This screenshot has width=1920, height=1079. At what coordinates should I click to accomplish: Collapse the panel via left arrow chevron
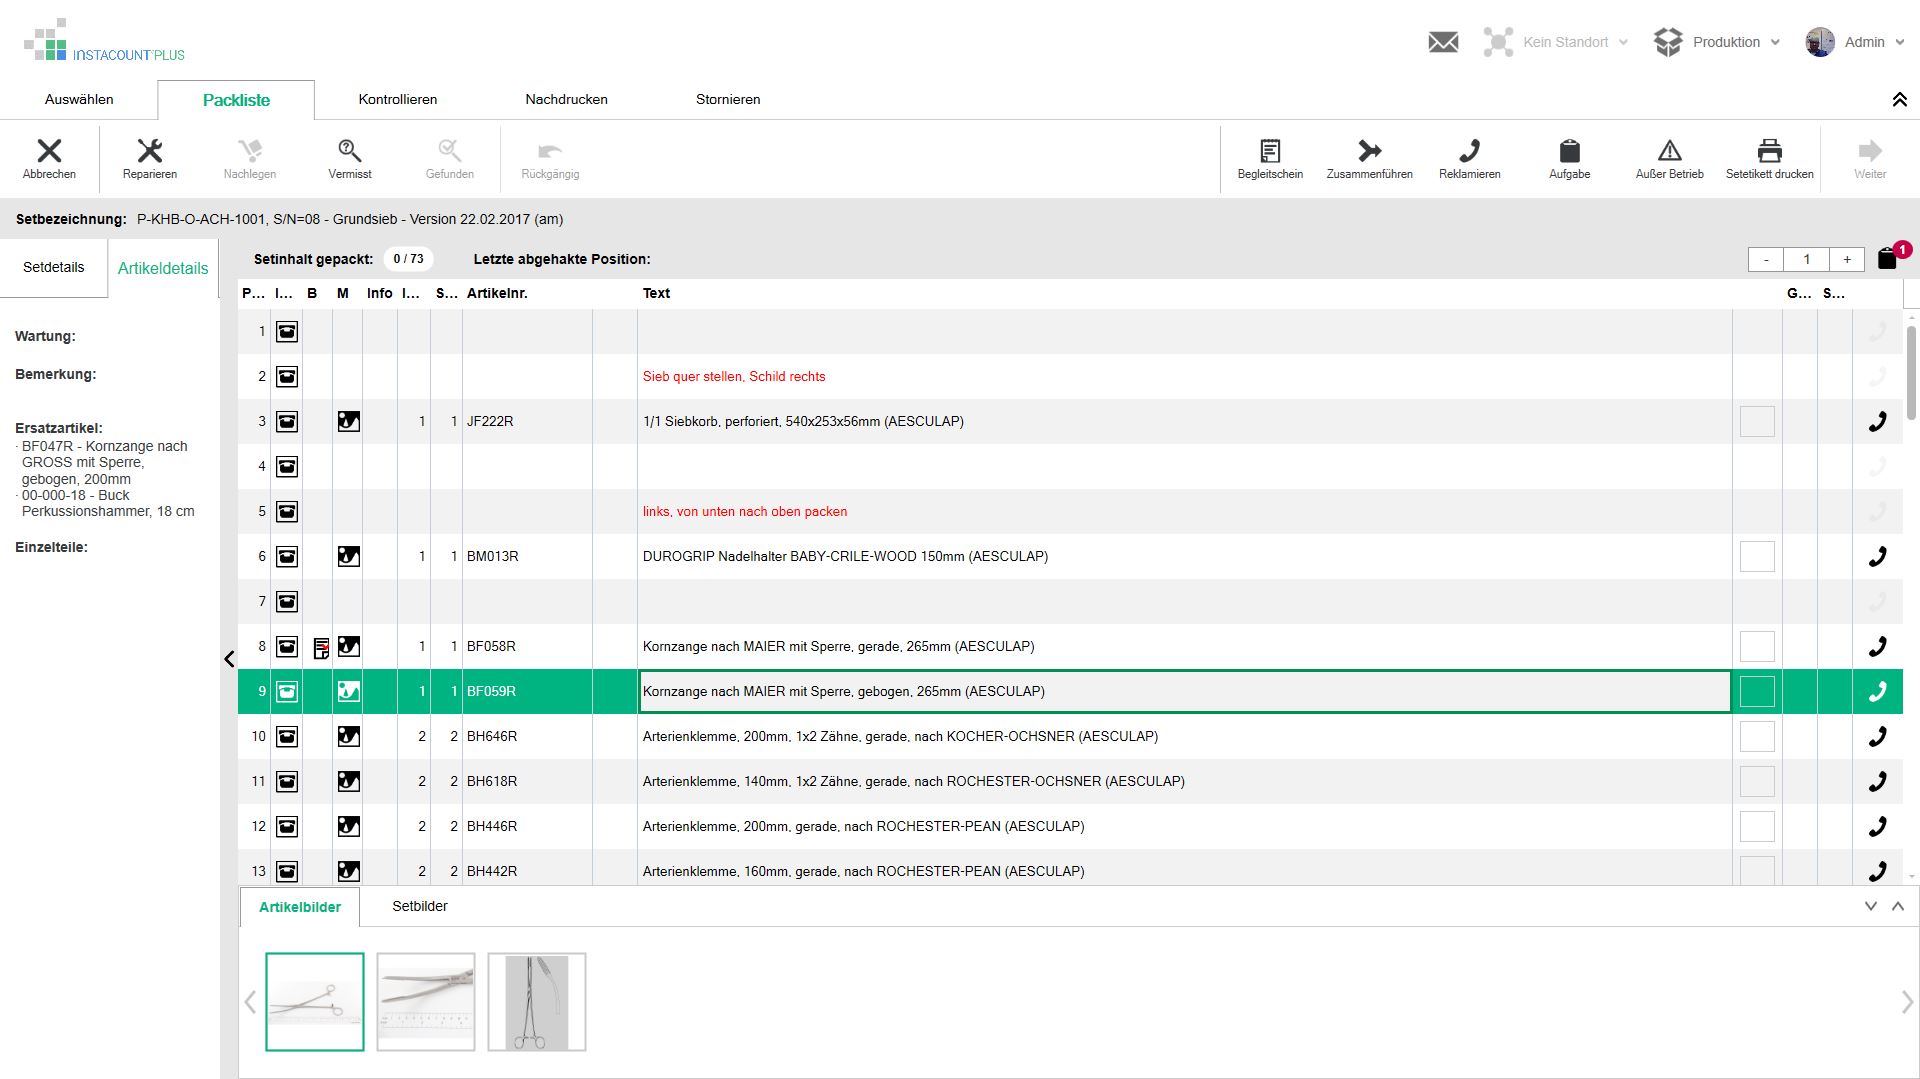(229, 659)
